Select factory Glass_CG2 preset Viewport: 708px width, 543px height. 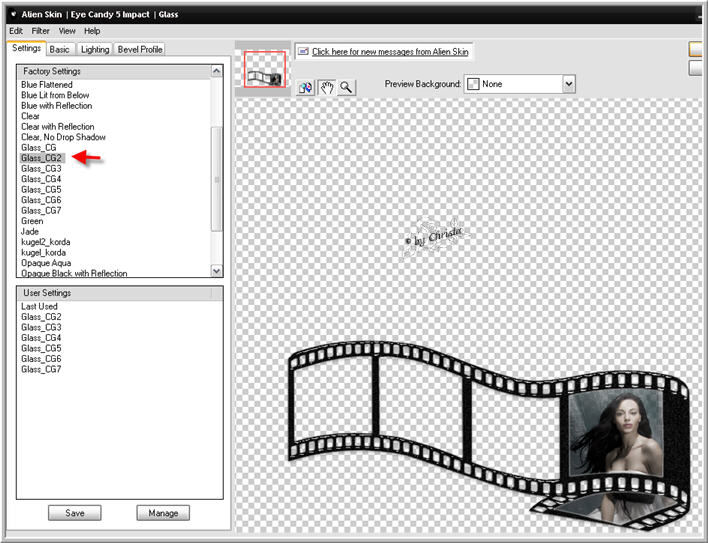(41, 158)
